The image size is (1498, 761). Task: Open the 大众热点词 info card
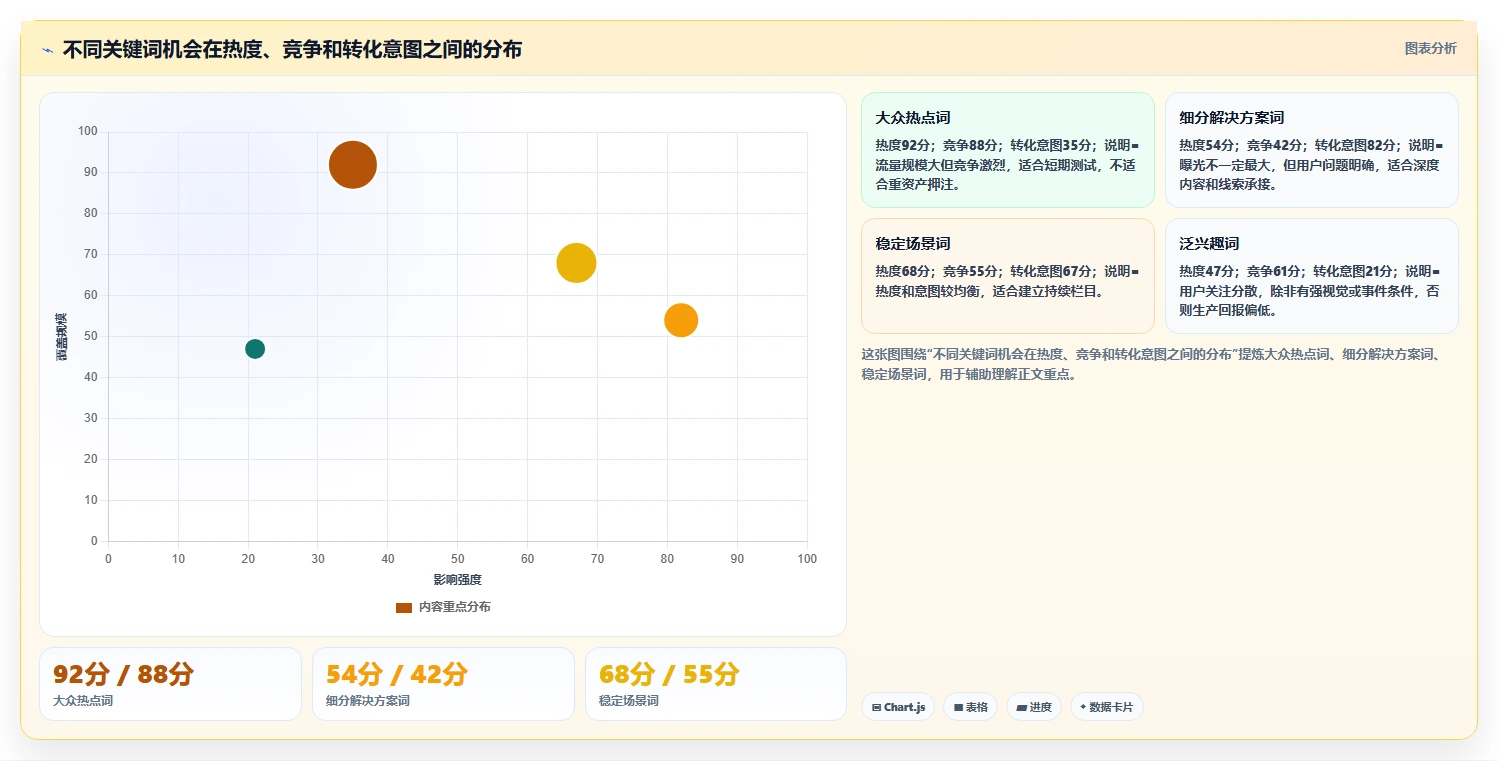1008,150
